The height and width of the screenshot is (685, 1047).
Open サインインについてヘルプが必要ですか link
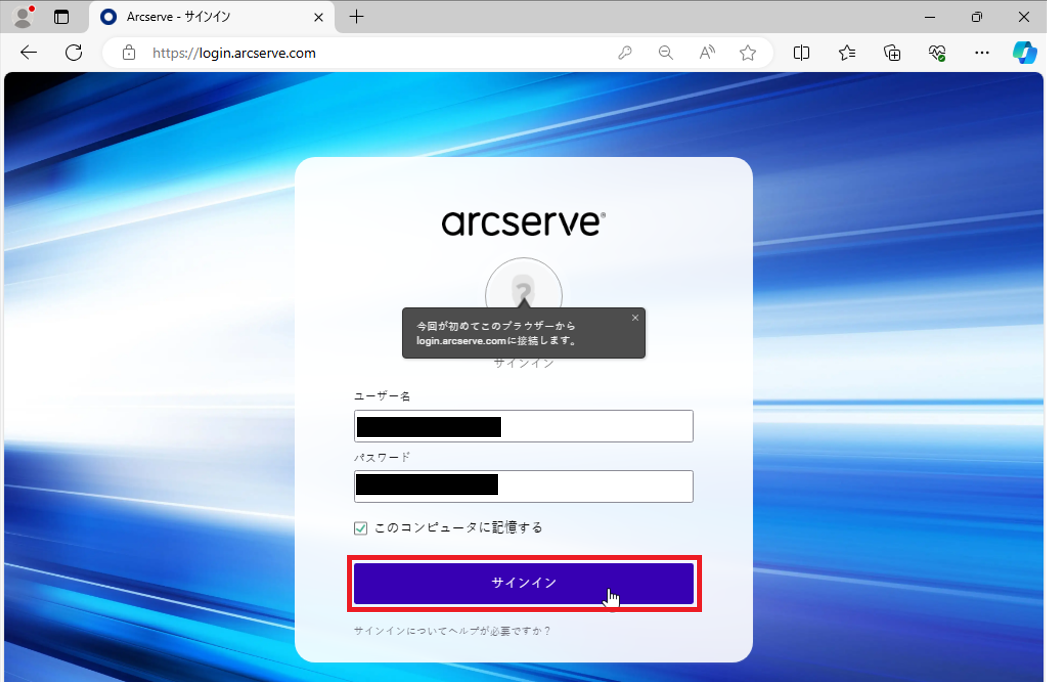[452, 631]
